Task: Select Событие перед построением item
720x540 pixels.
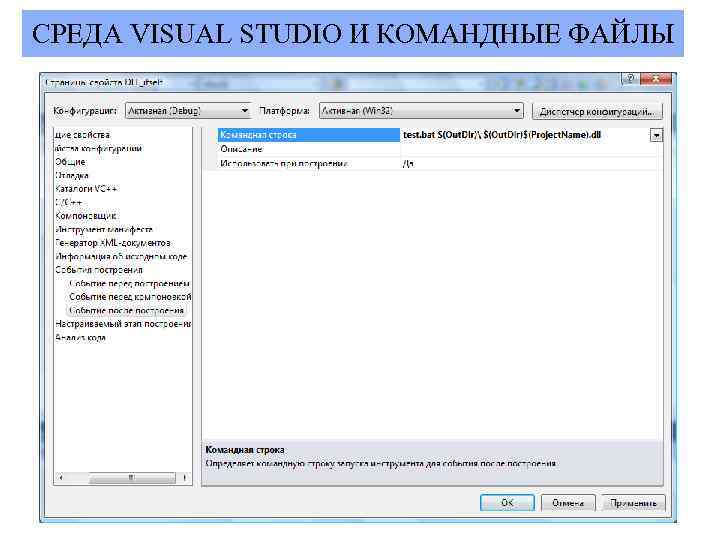Action: pyautogui.click(x=129, y=284)
